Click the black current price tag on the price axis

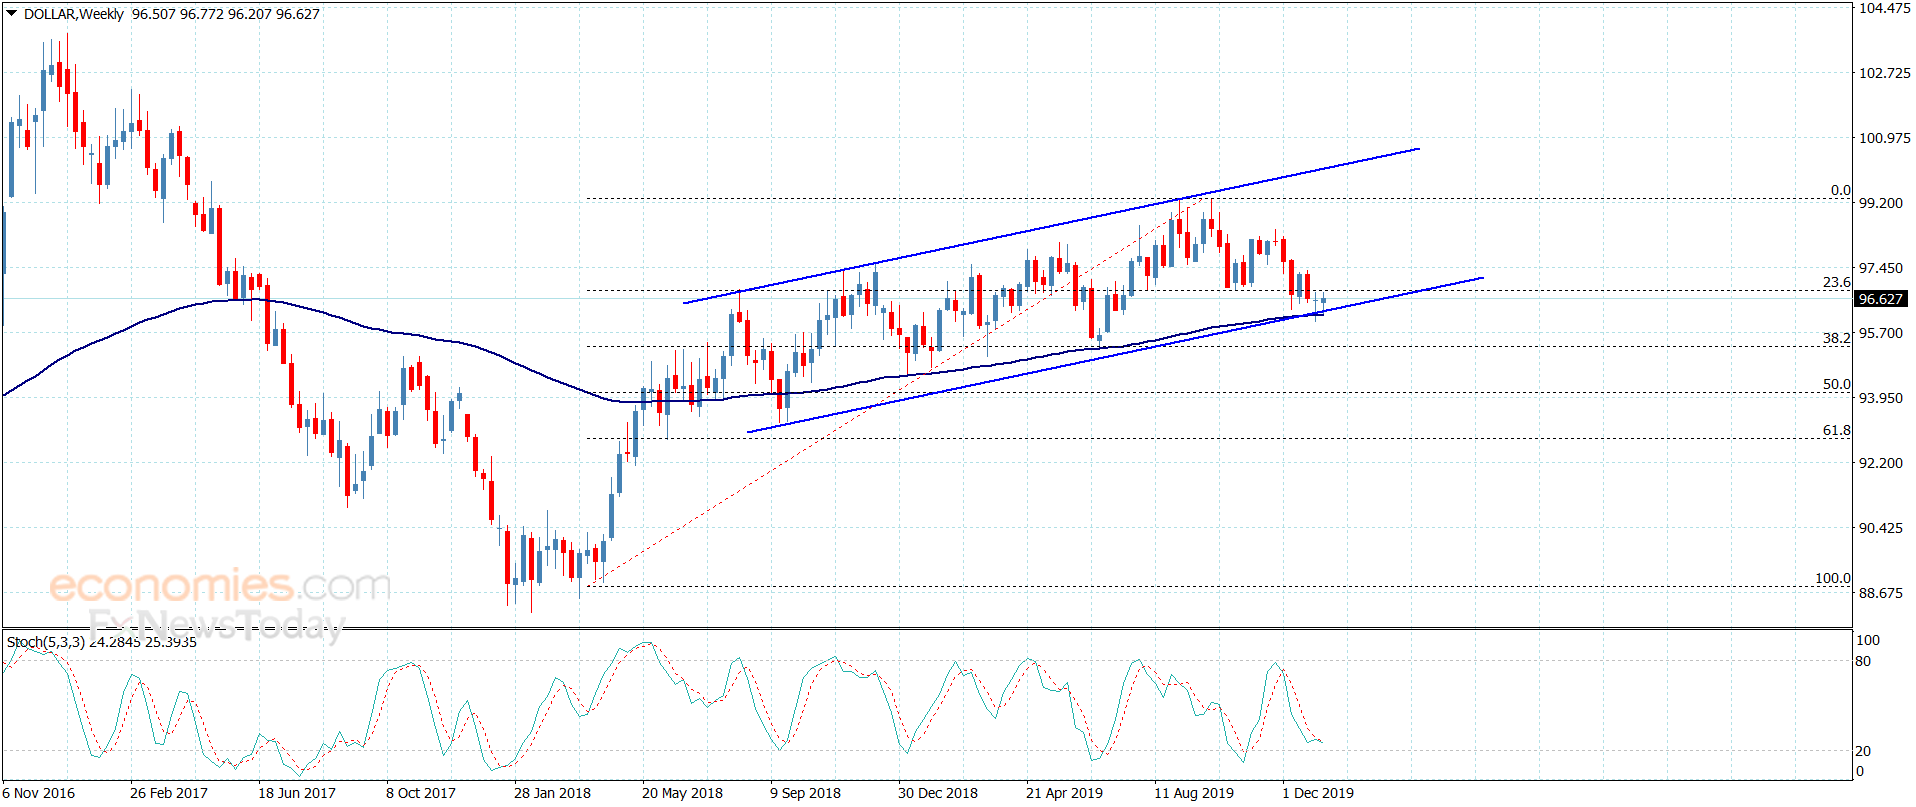tap(1881, 299)
